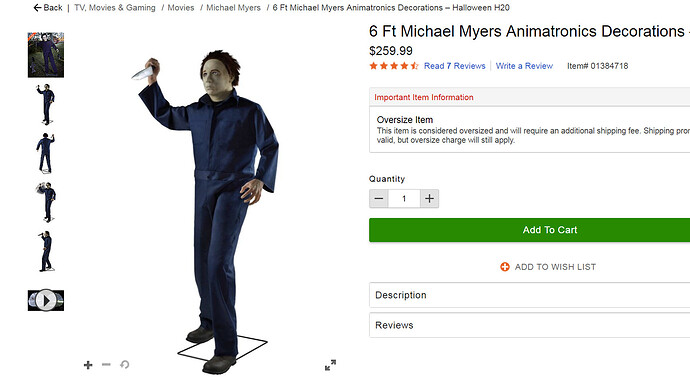Viewport: 690px width, 382px height.
Task: Click Write a Review link
Action: [x=524, y=66]
